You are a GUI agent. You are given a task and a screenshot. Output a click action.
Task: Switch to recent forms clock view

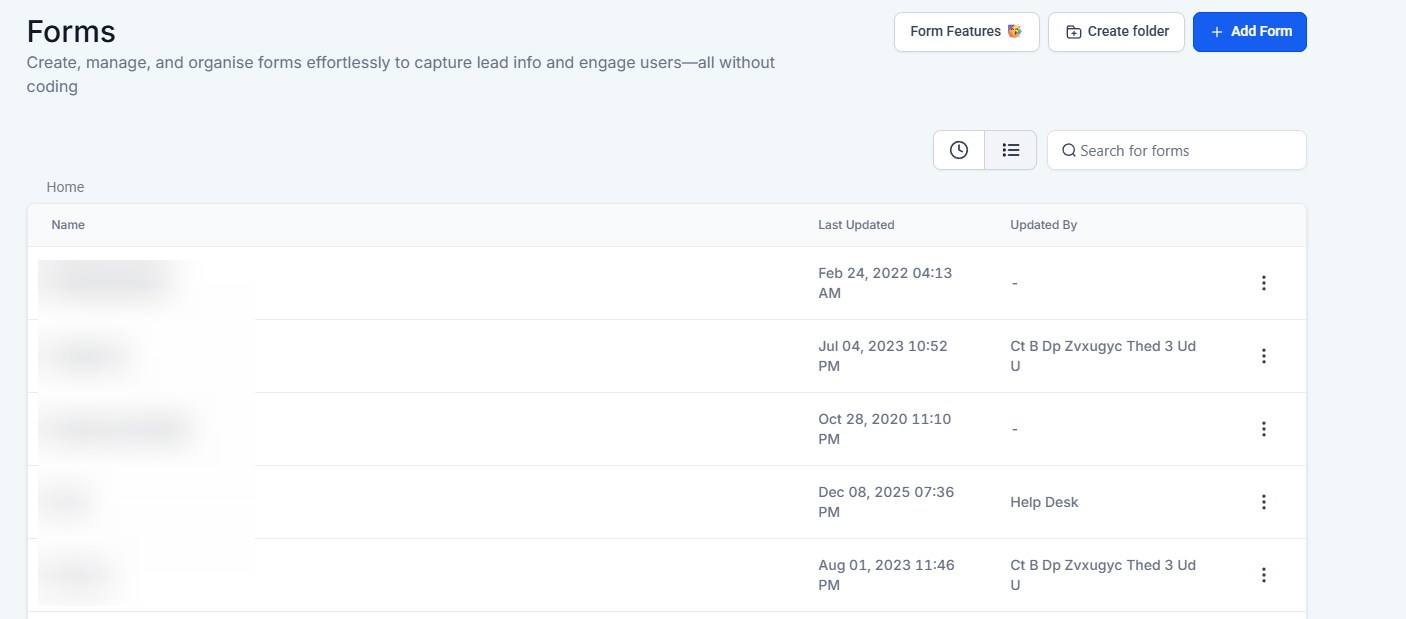point(959,150)
